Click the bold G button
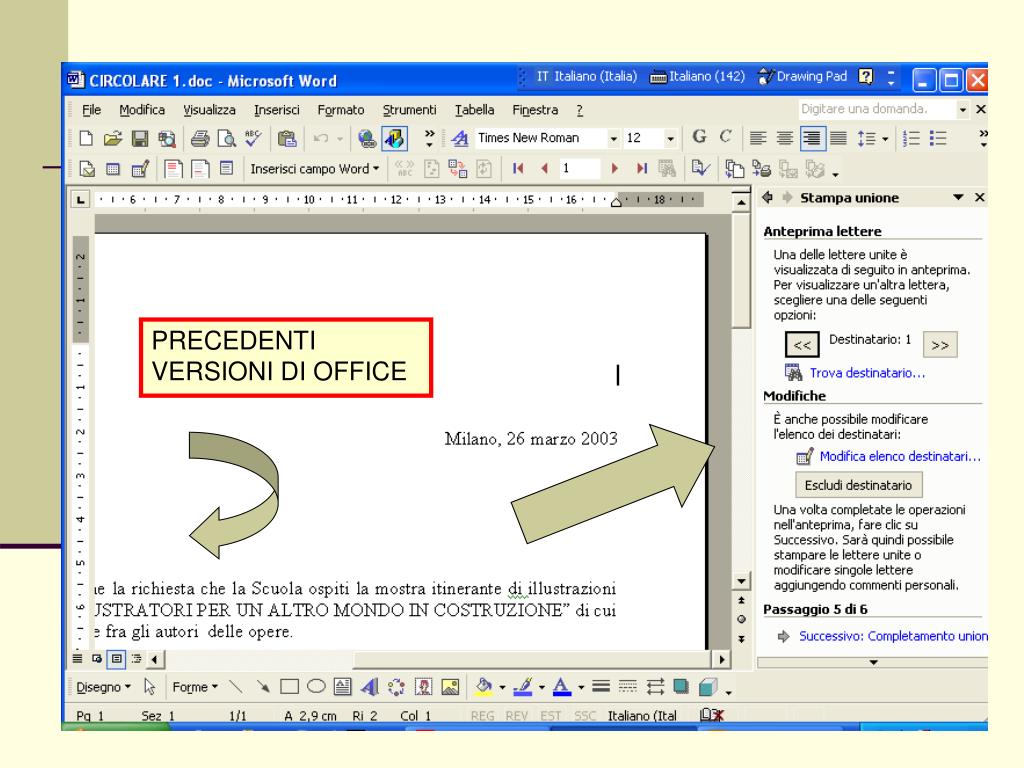Viewport: 1024px width, 768px height. coord(699,136)
